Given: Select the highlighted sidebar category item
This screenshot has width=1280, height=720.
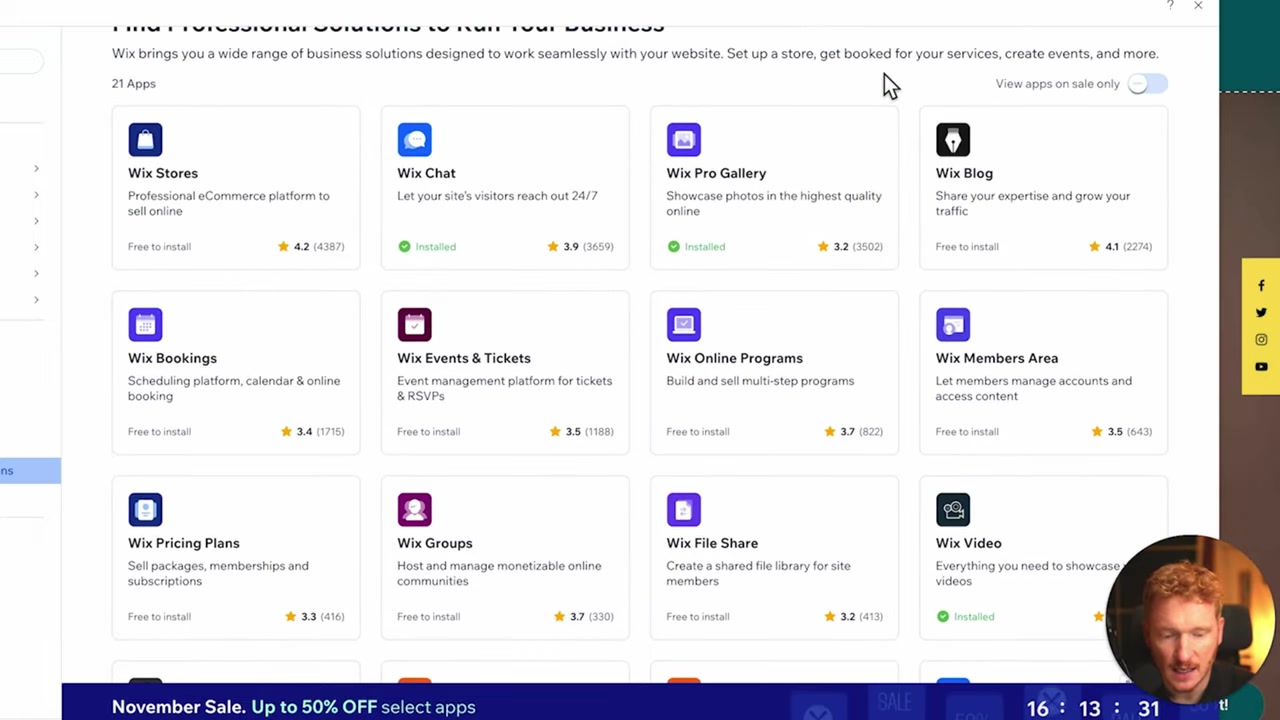Looking at the screenshot, I should 30,470.
